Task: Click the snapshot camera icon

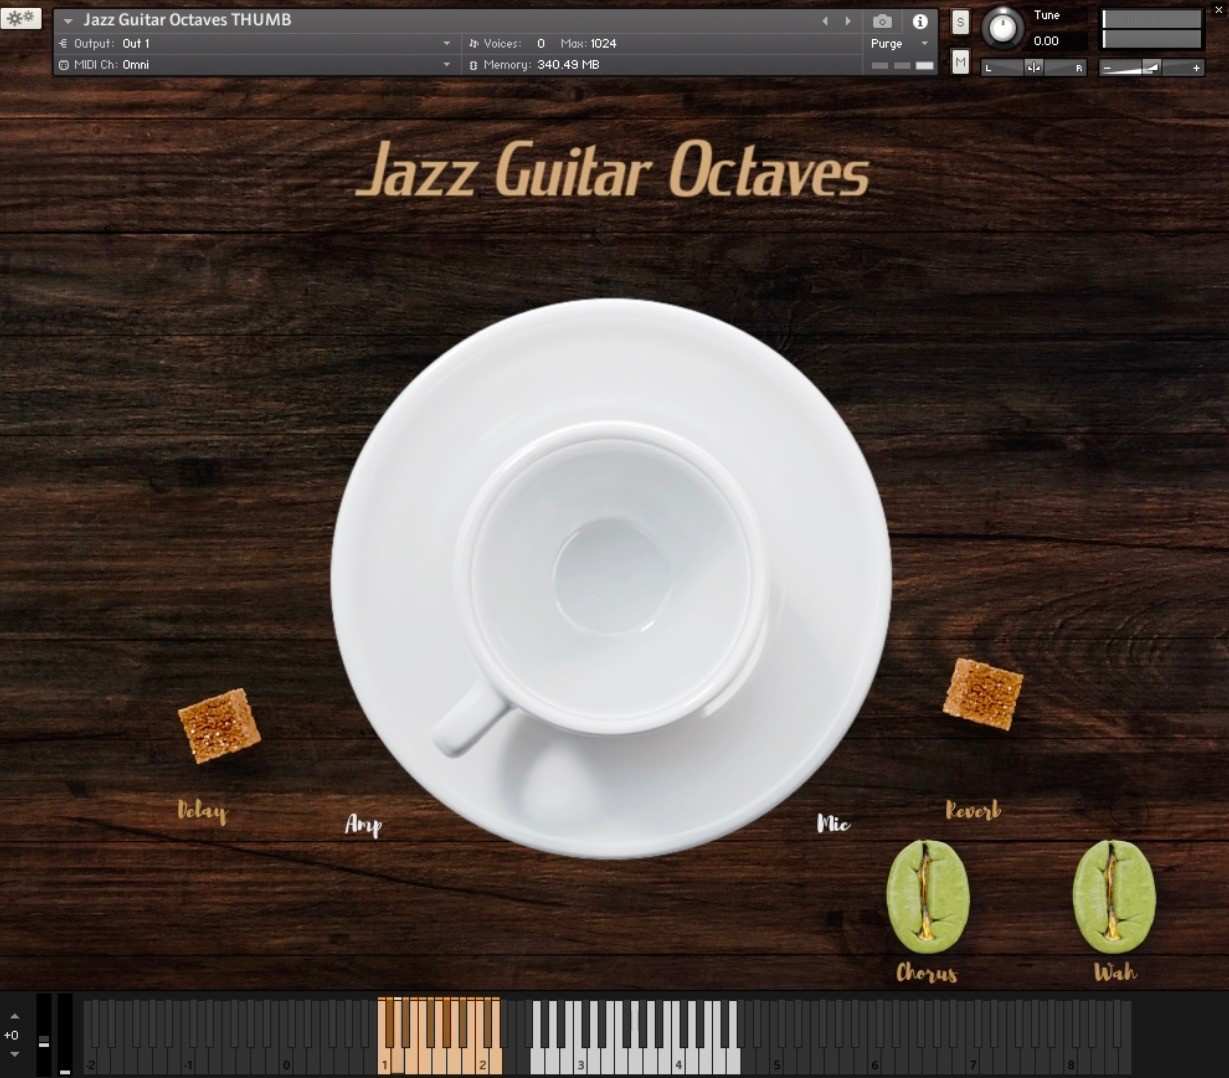Action: point(881,21)
